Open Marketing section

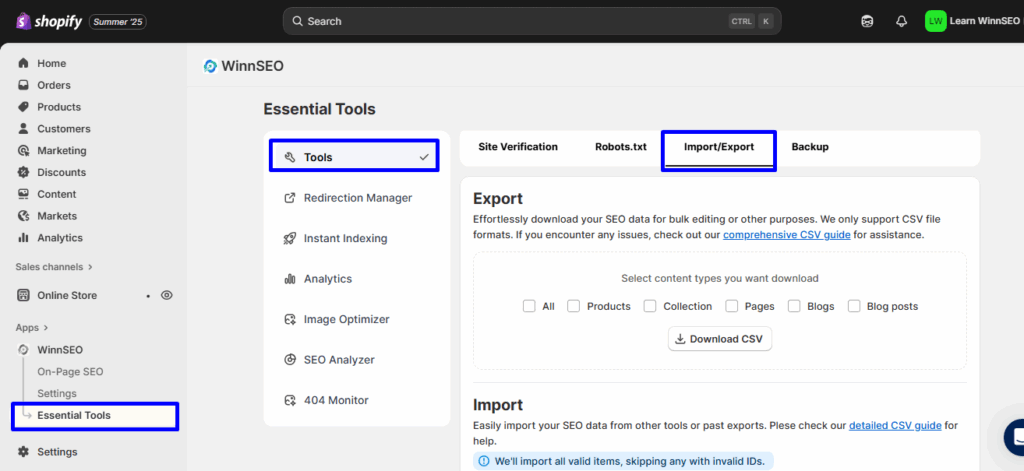(x=61, y=150)
